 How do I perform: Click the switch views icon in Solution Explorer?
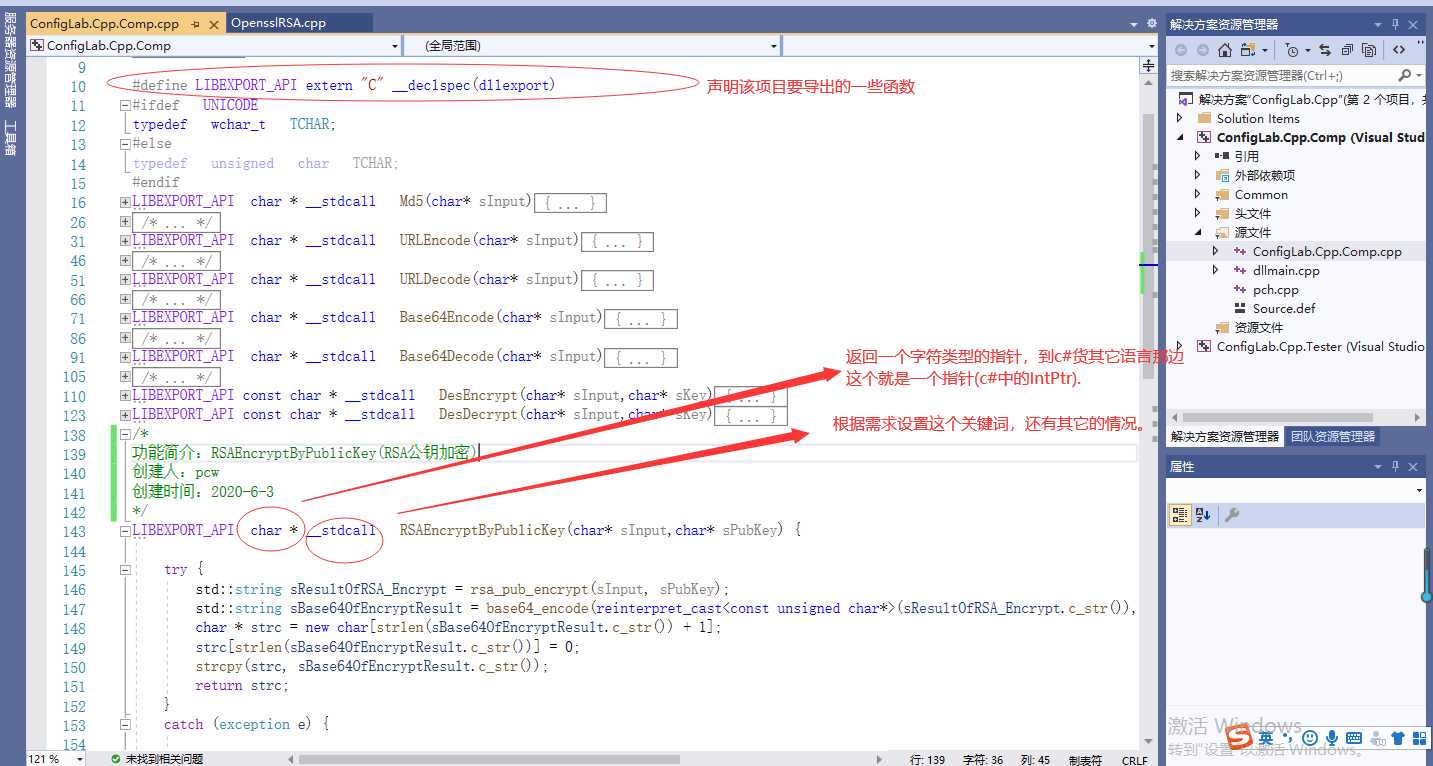coord(1247,50)
